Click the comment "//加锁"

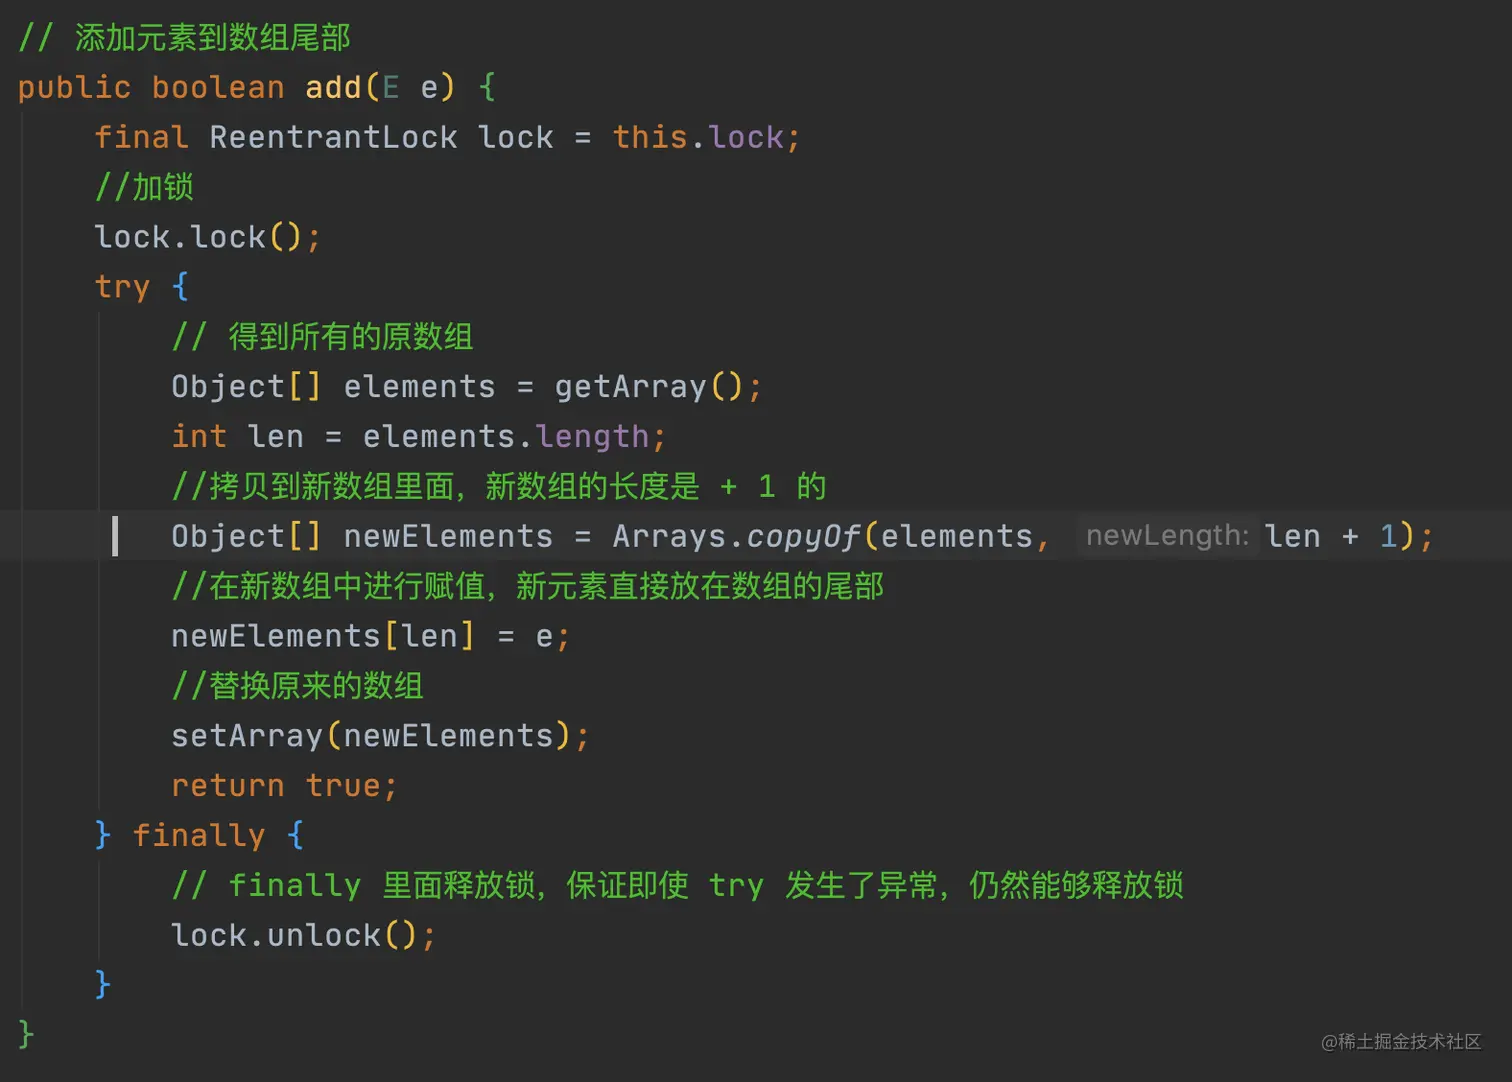pyautogui.click(x=144, y=187)
